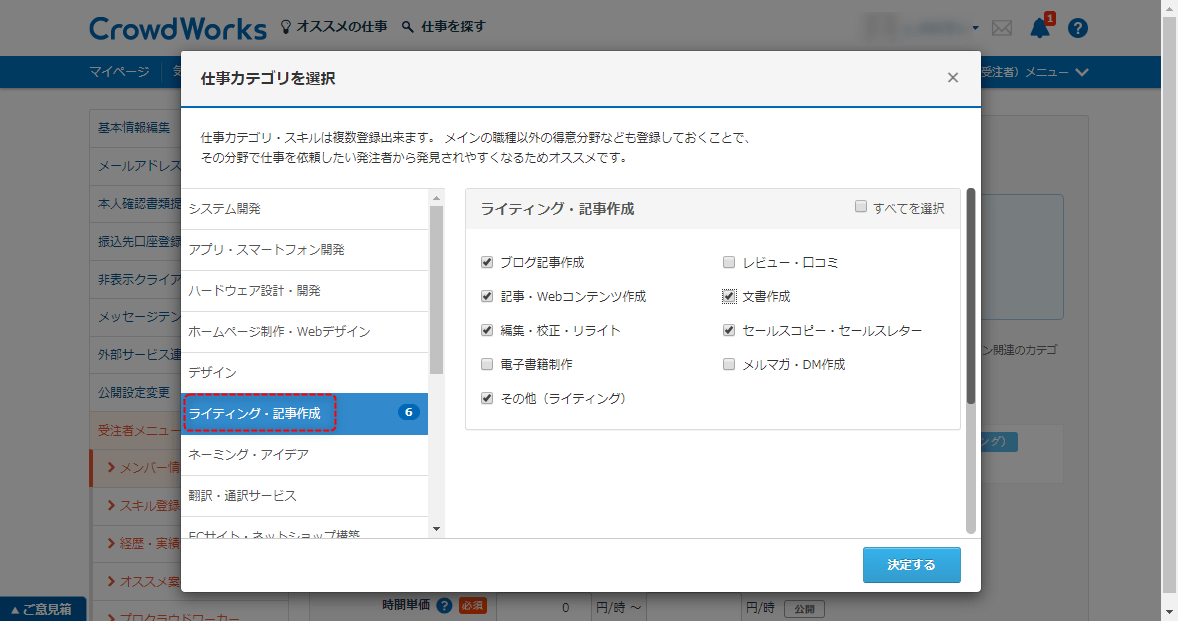Open the user account dropdown arrow
This screenshot has height=621, width=1178.
[975, 28]
